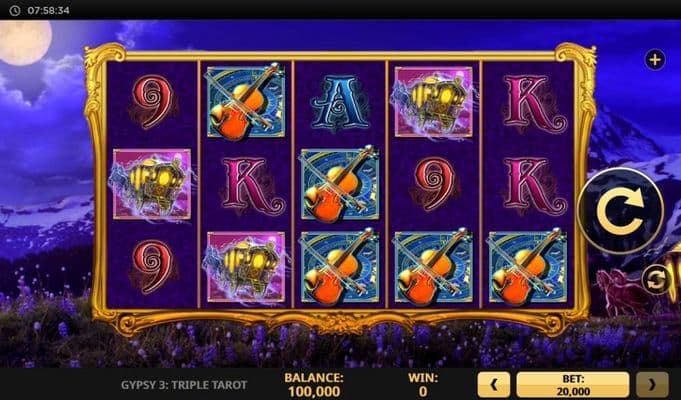
Task: Click the violin symbol at bottom of fifth reel
Action: 528,266
